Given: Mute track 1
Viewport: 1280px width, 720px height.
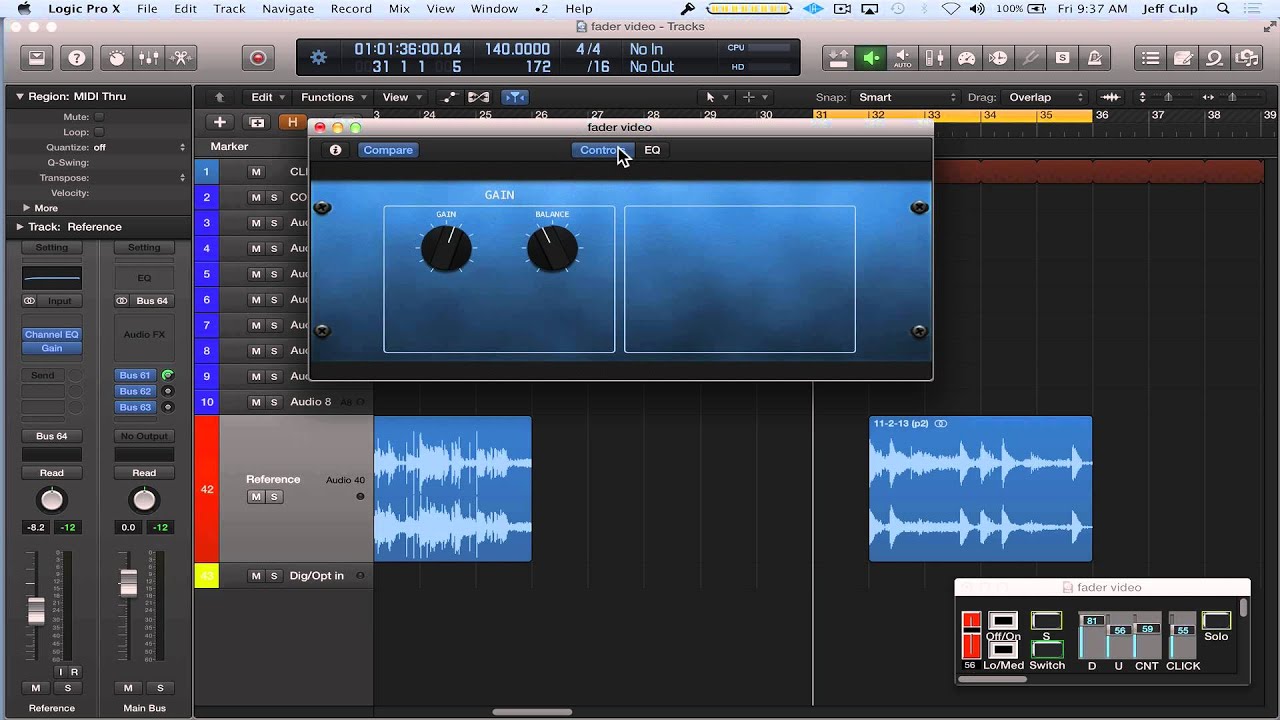Looking at the screenshot, I should coord(256,172).
